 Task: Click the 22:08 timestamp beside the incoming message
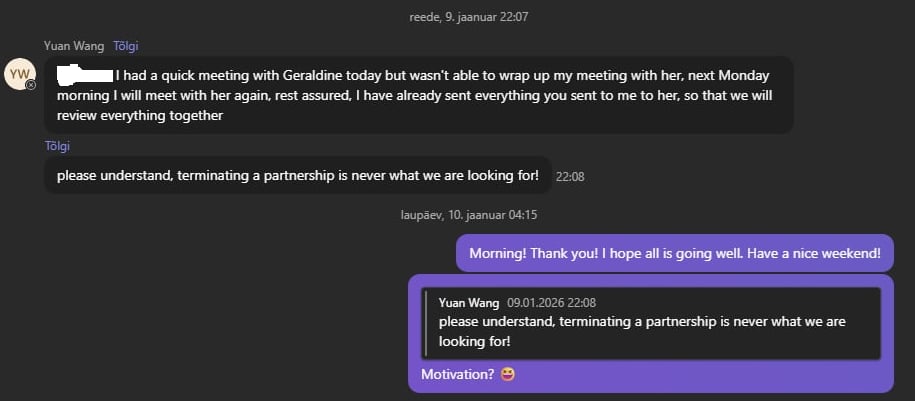570,177
